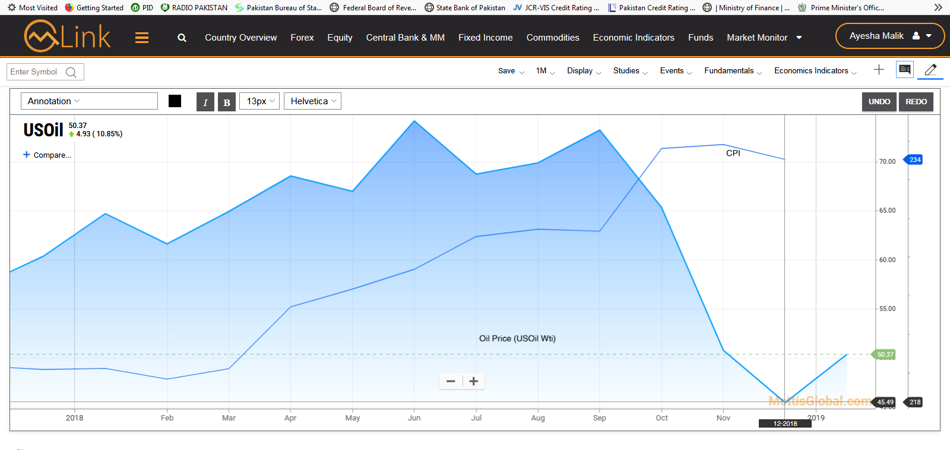950x450 pixels.
Task: Zoom in with plus button
Action: click(474, 381)
